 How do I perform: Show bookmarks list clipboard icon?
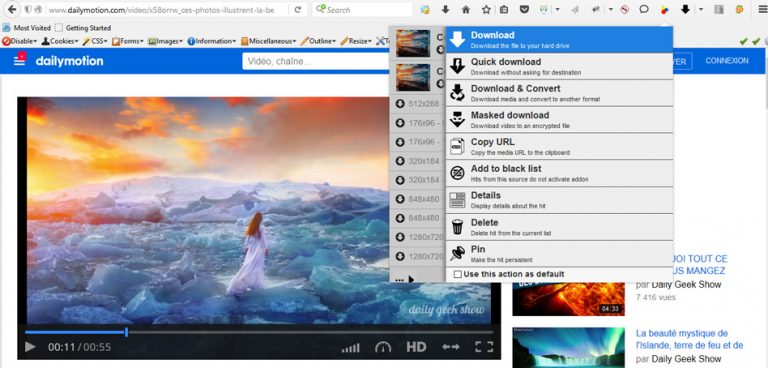(504, 9)
